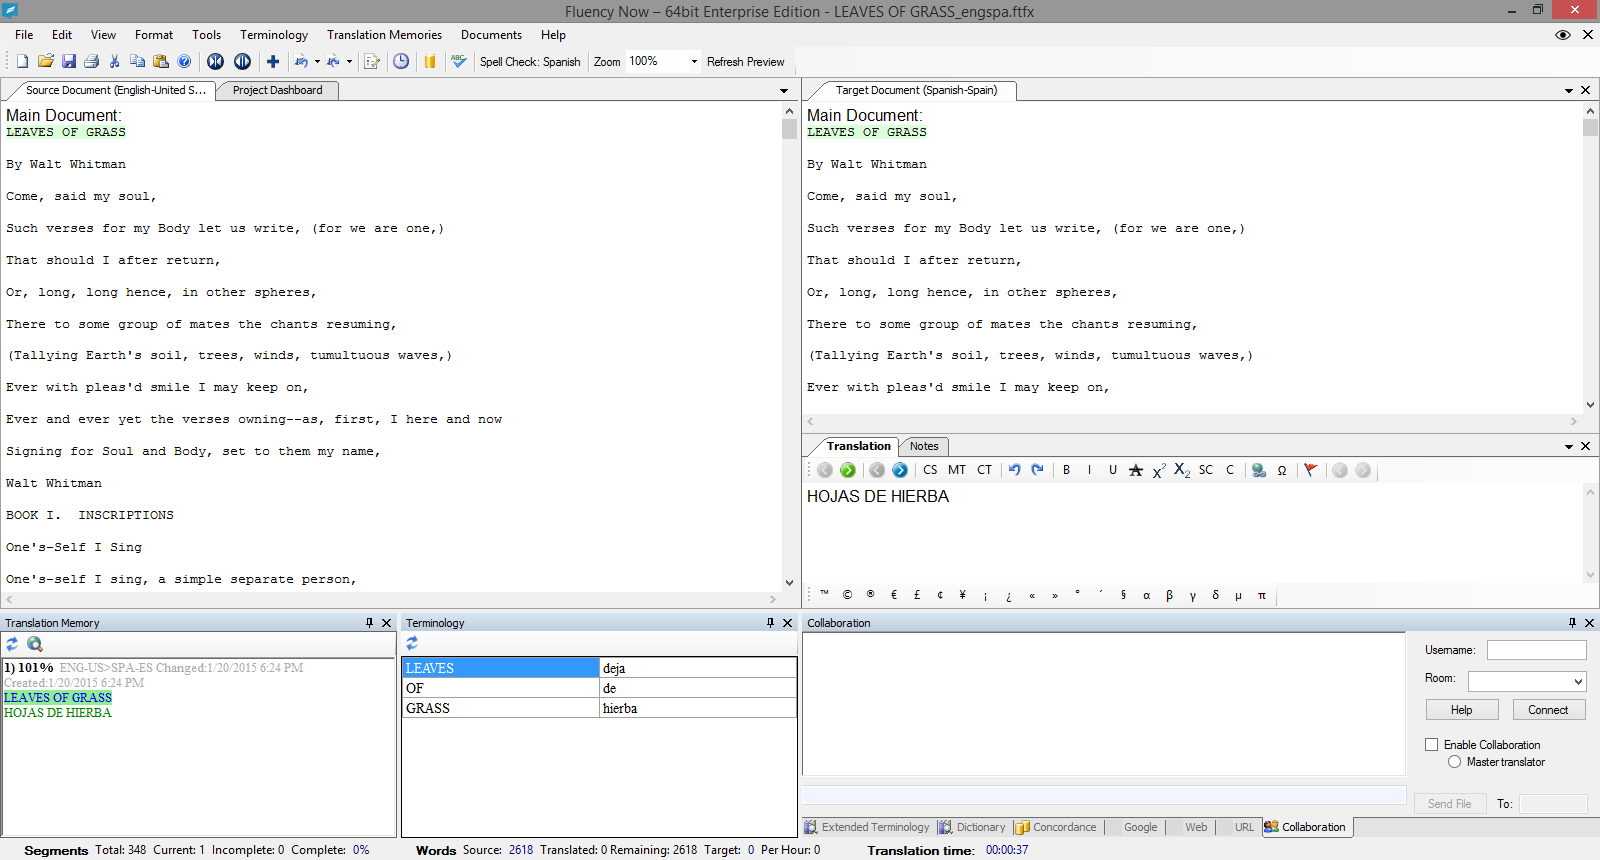
Task: Apply superscript with X² button
Action: click(1159, 470)
